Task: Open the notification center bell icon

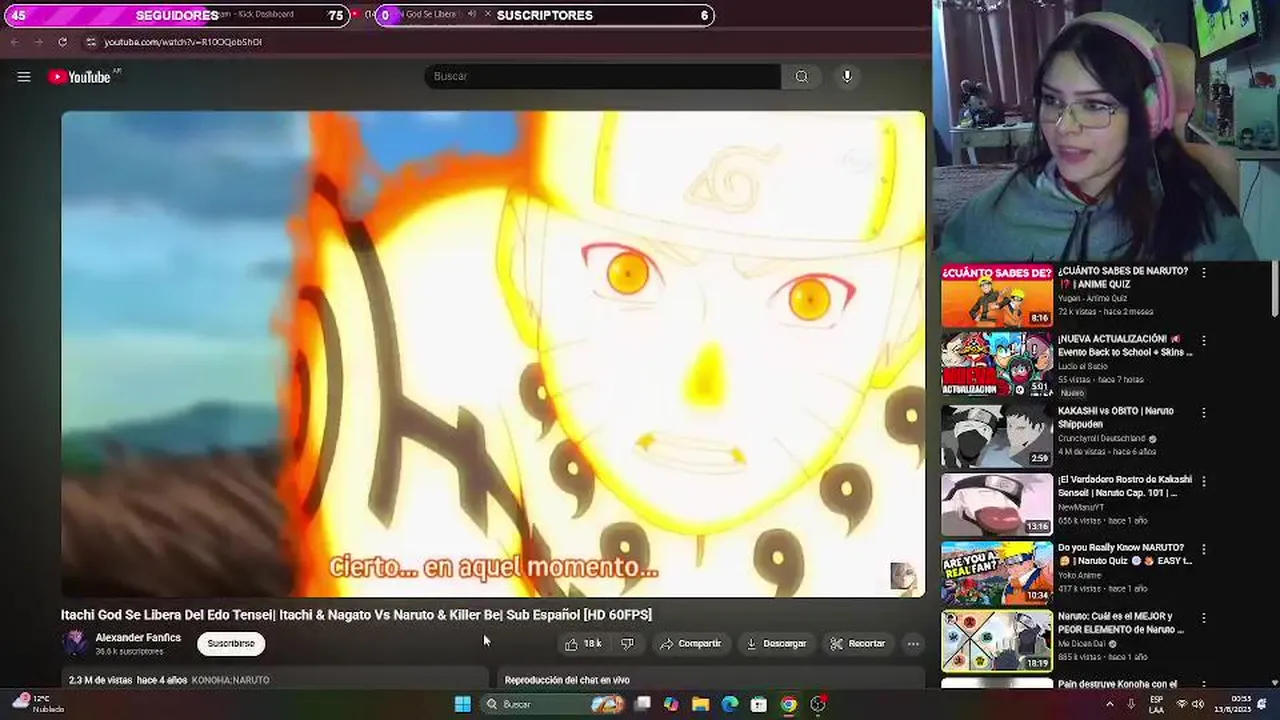Action: pos(1262,704)
